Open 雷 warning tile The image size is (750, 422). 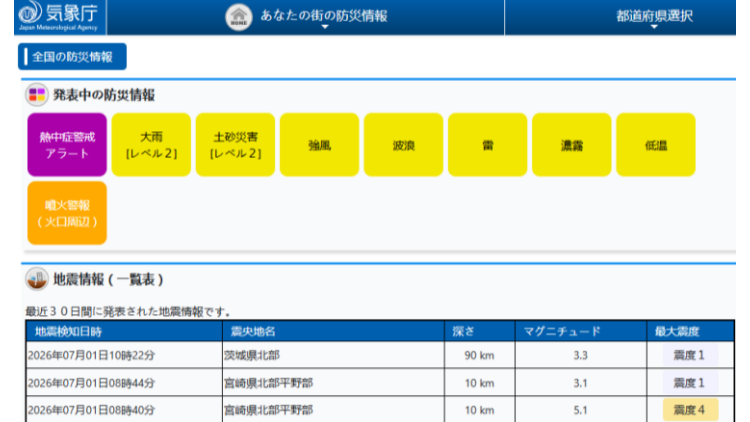click(x=488, y=145)
